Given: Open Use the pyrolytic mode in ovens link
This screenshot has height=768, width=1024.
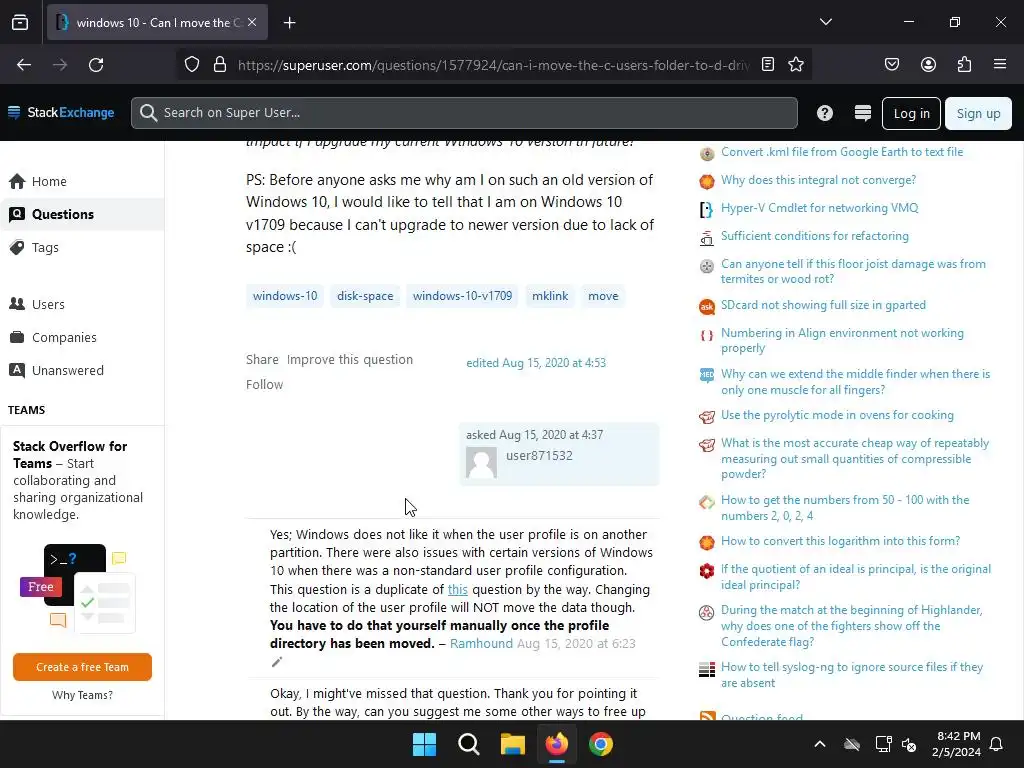Looking at the screenshot, I should 837,415.
